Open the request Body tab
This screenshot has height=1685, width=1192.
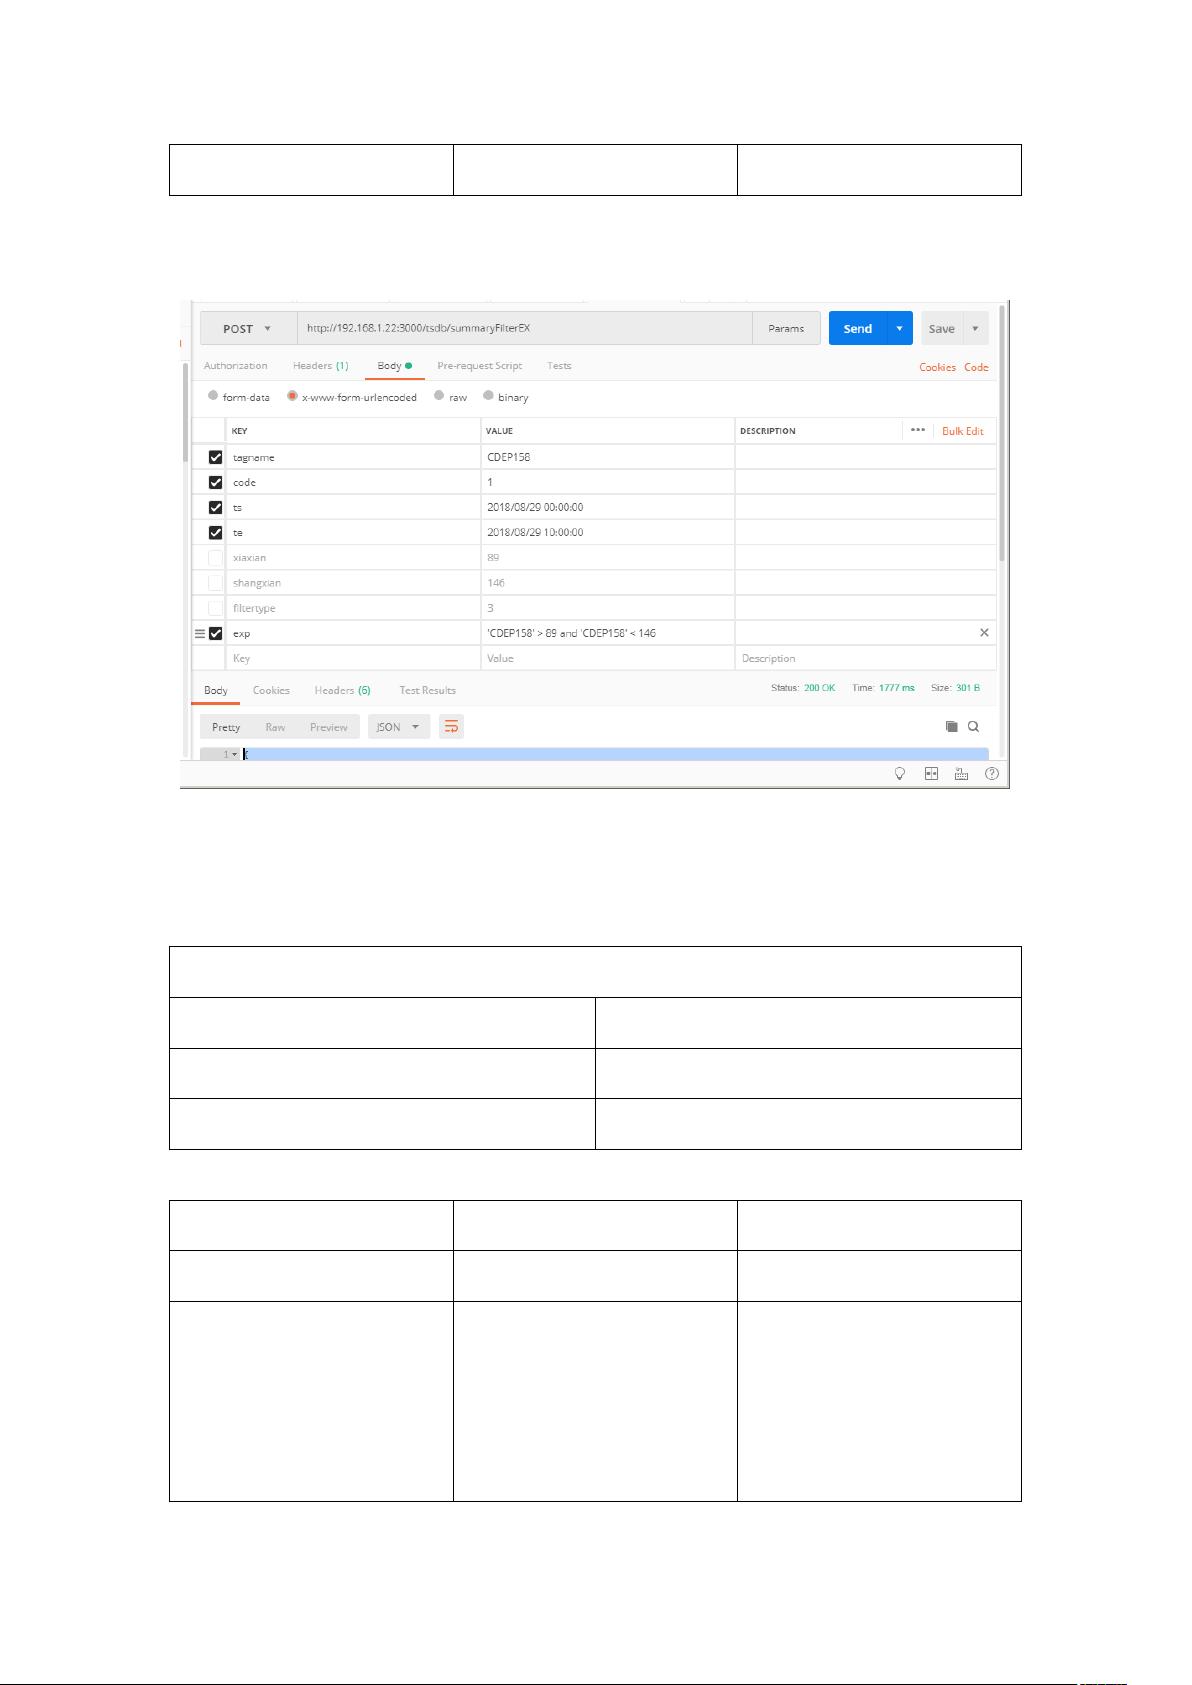[394, 366]
